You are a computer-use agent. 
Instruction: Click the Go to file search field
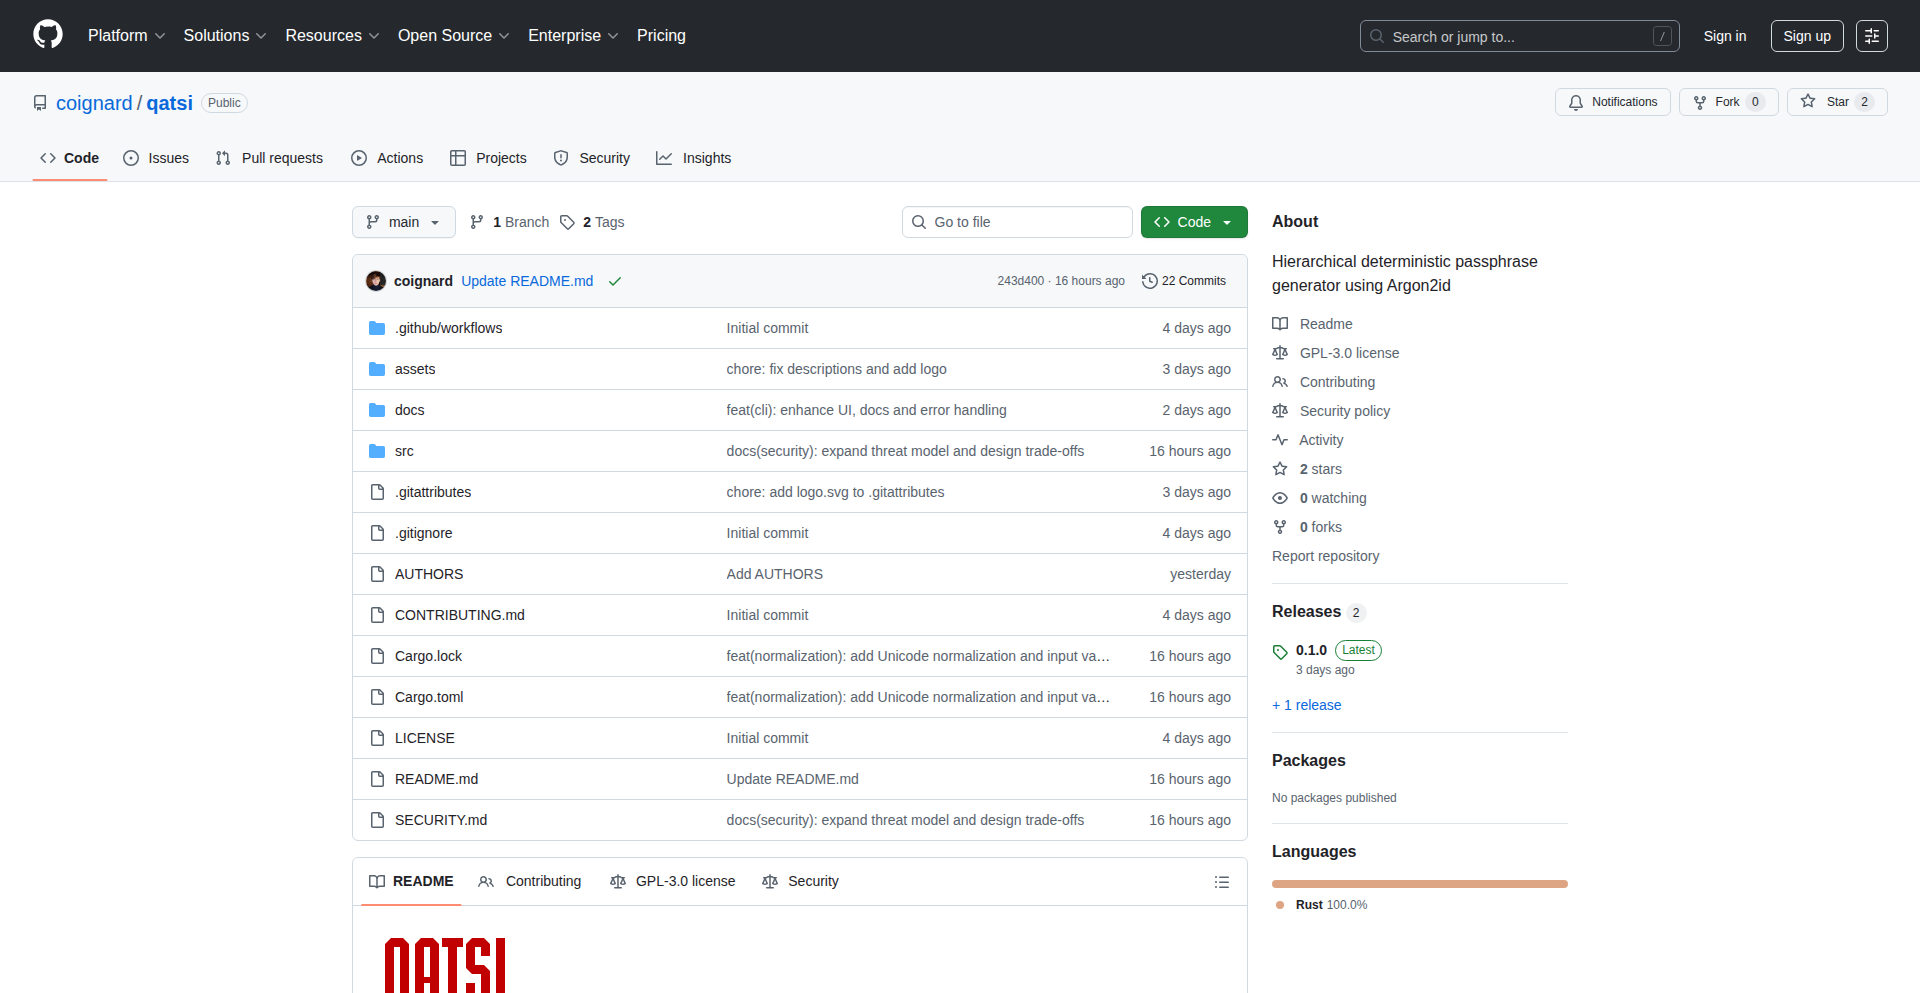click(x=1017, y=222)
